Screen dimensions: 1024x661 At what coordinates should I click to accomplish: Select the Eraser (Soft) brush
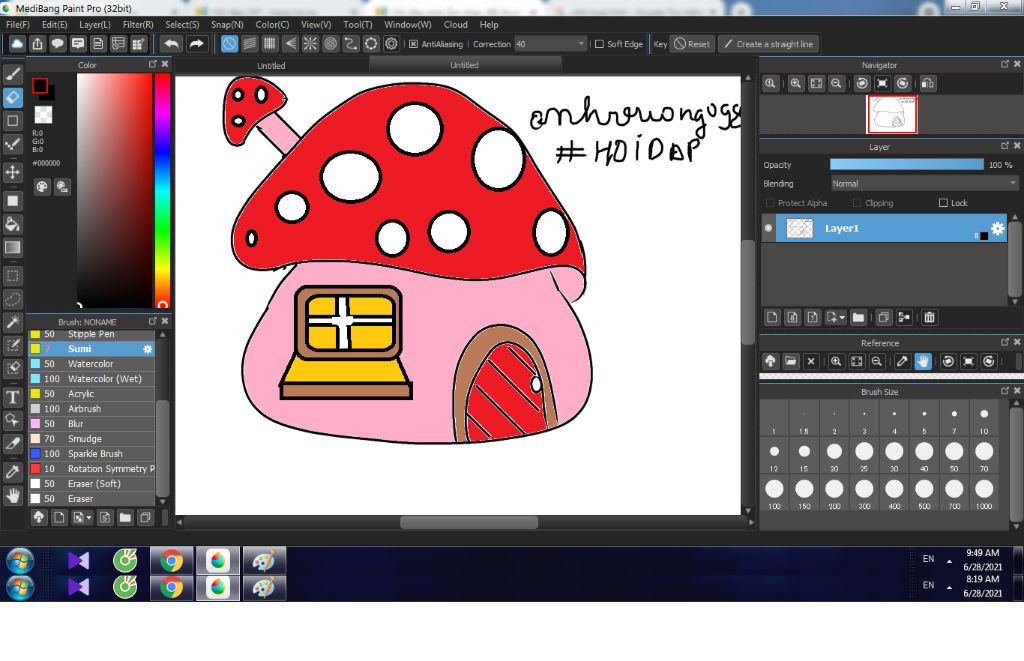92,484
